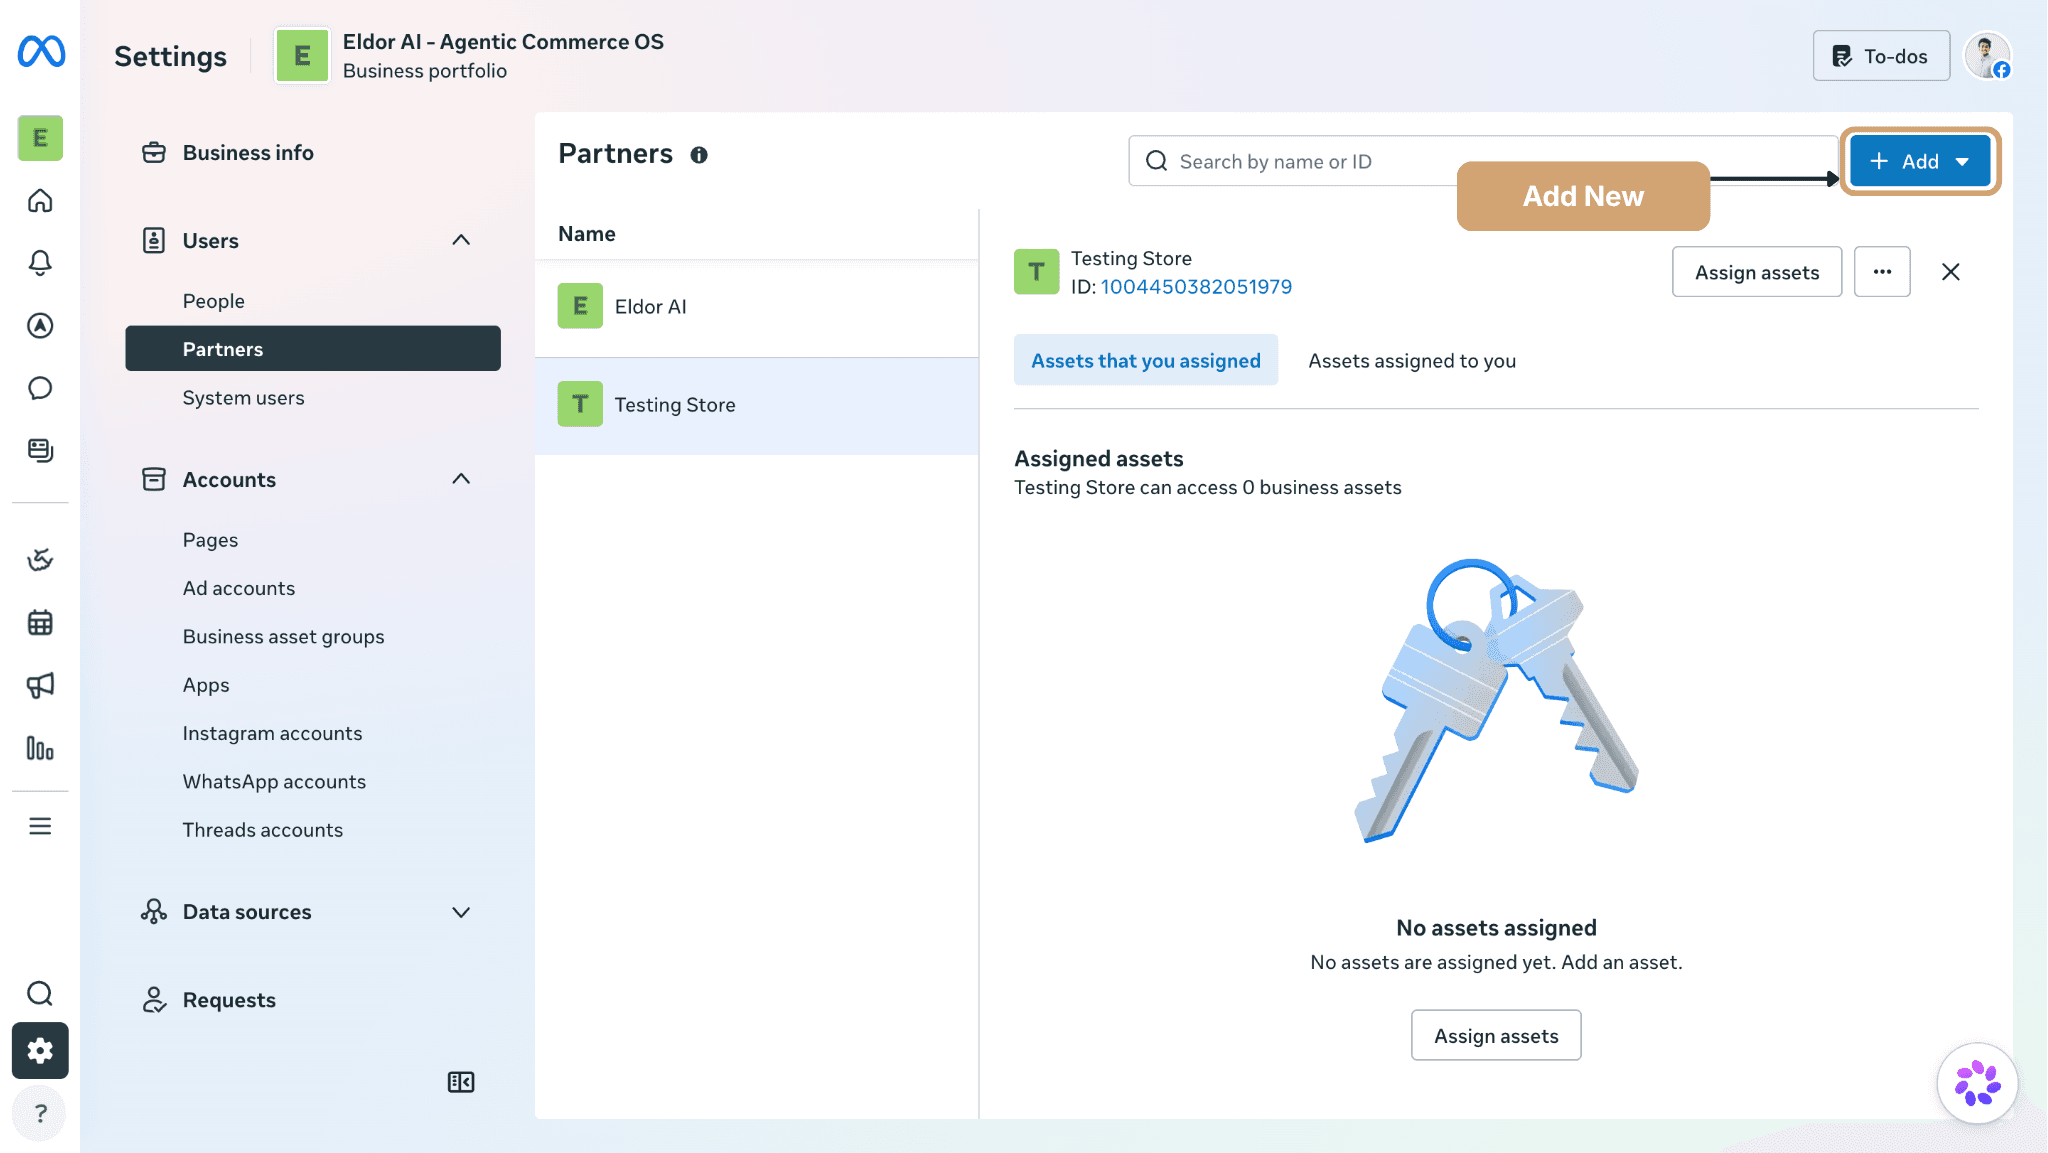
Task: Click the Search by name or ID field
Action: (1484, 161)
